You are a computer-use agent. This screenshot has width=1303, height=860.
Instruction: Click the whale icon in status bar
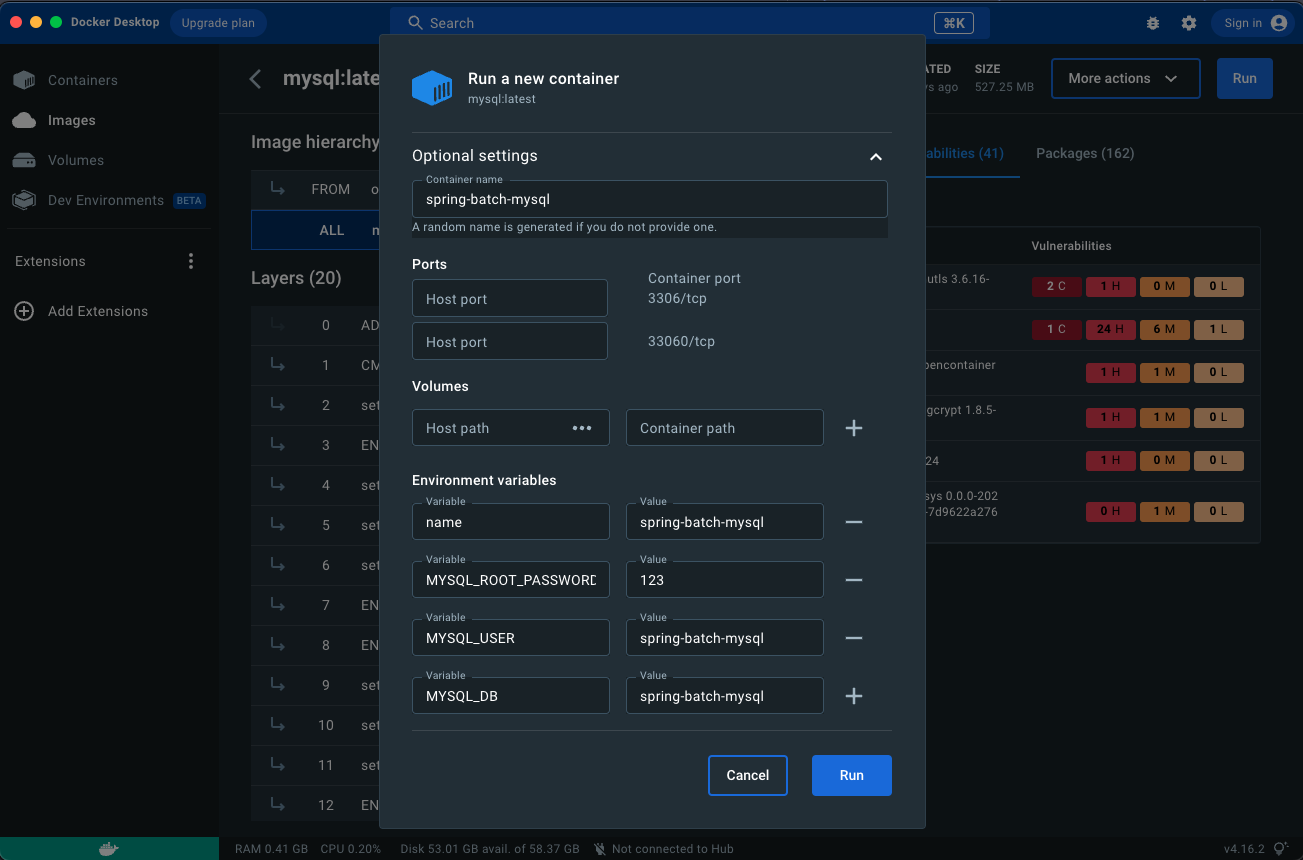coord(109,849)
